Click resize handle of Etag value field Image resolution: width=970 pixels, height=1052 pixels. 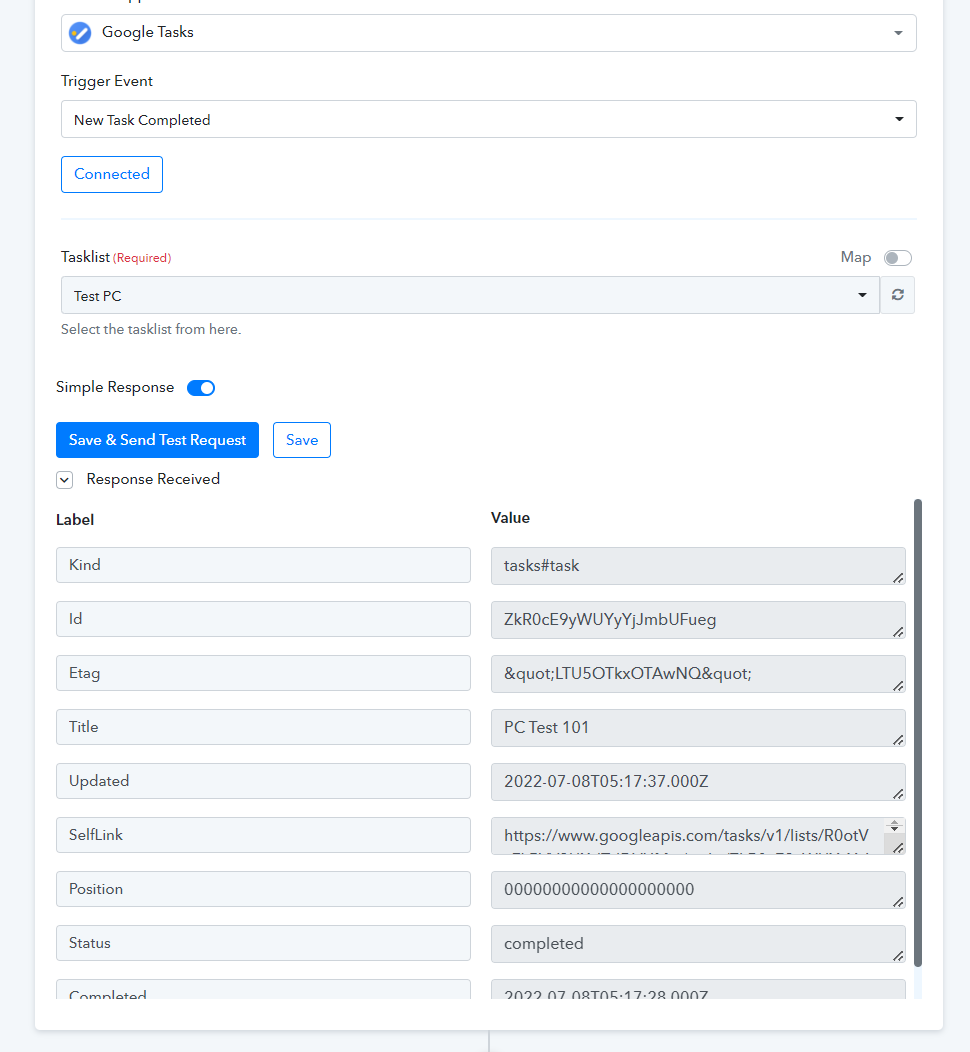pyautogui.click(x=898, y=686)
